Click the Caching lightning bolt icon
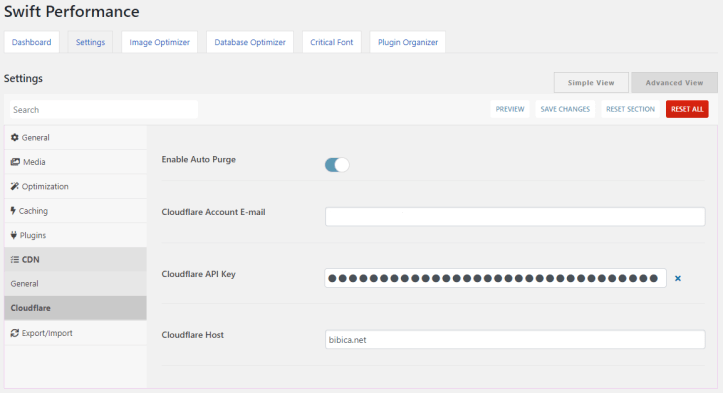This screenshot has height=393, width=723. 13,211
